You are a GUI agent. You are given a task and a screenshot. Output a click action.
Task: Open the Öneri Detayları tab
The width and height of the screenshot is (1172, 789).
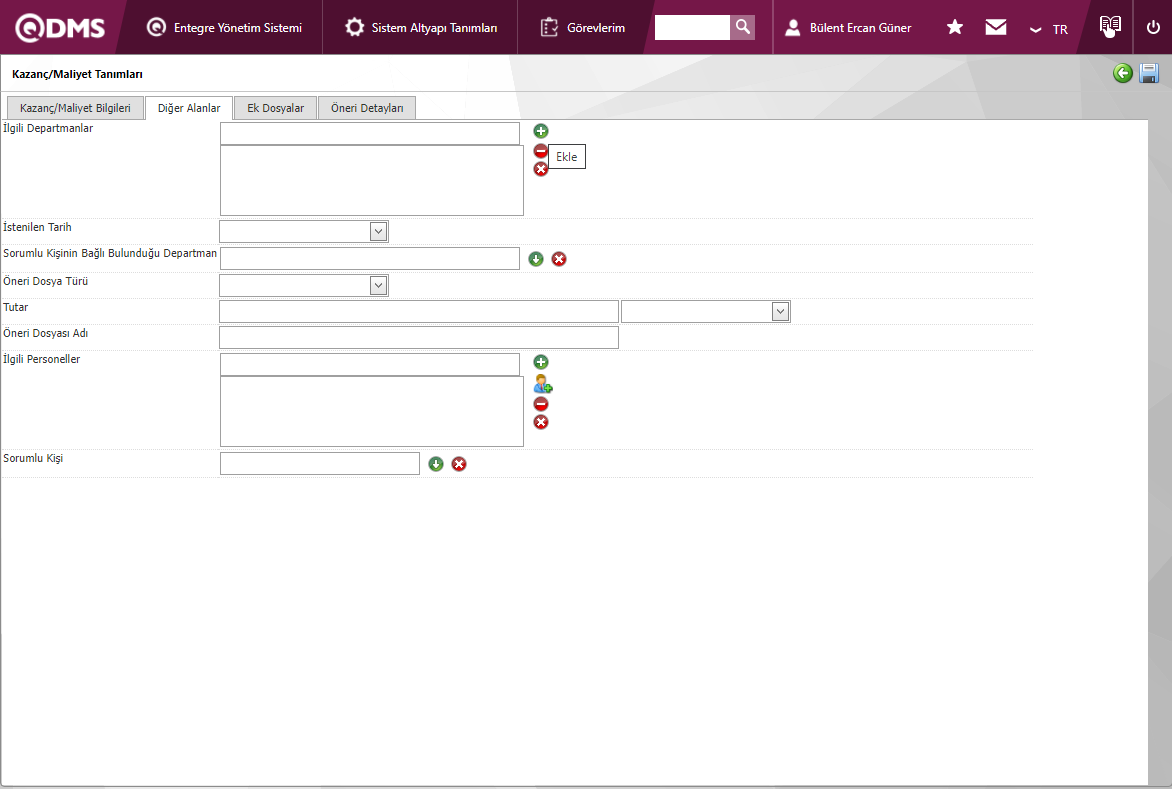(x=367, y=108)
